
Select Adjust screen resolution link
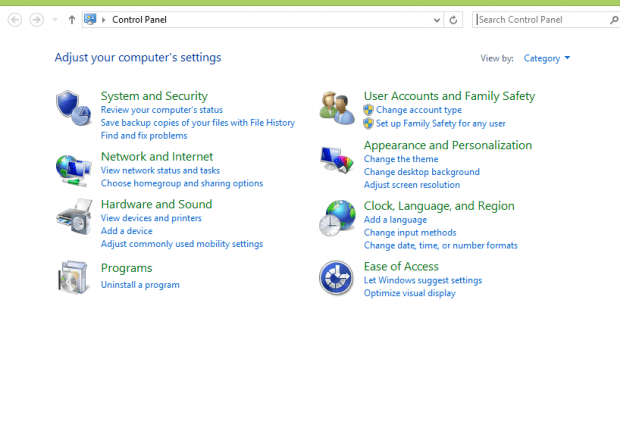tap(412, 185)
